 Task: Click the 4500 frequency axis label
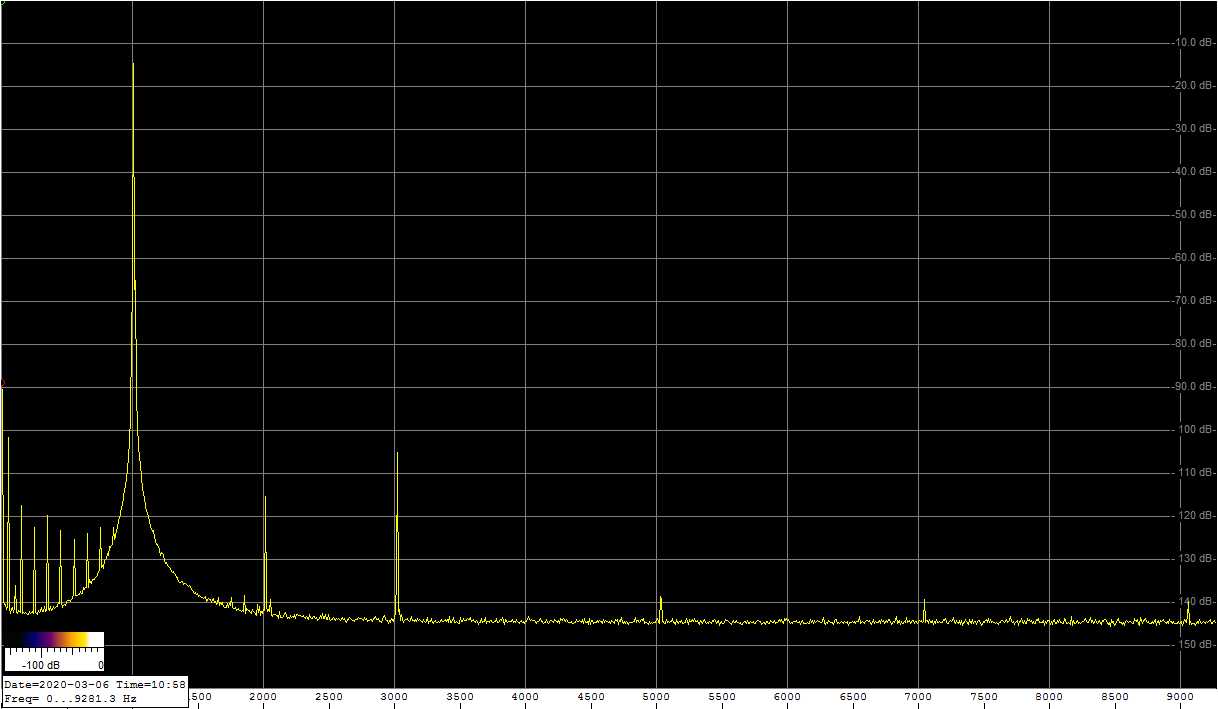click(x=590, y=697)
